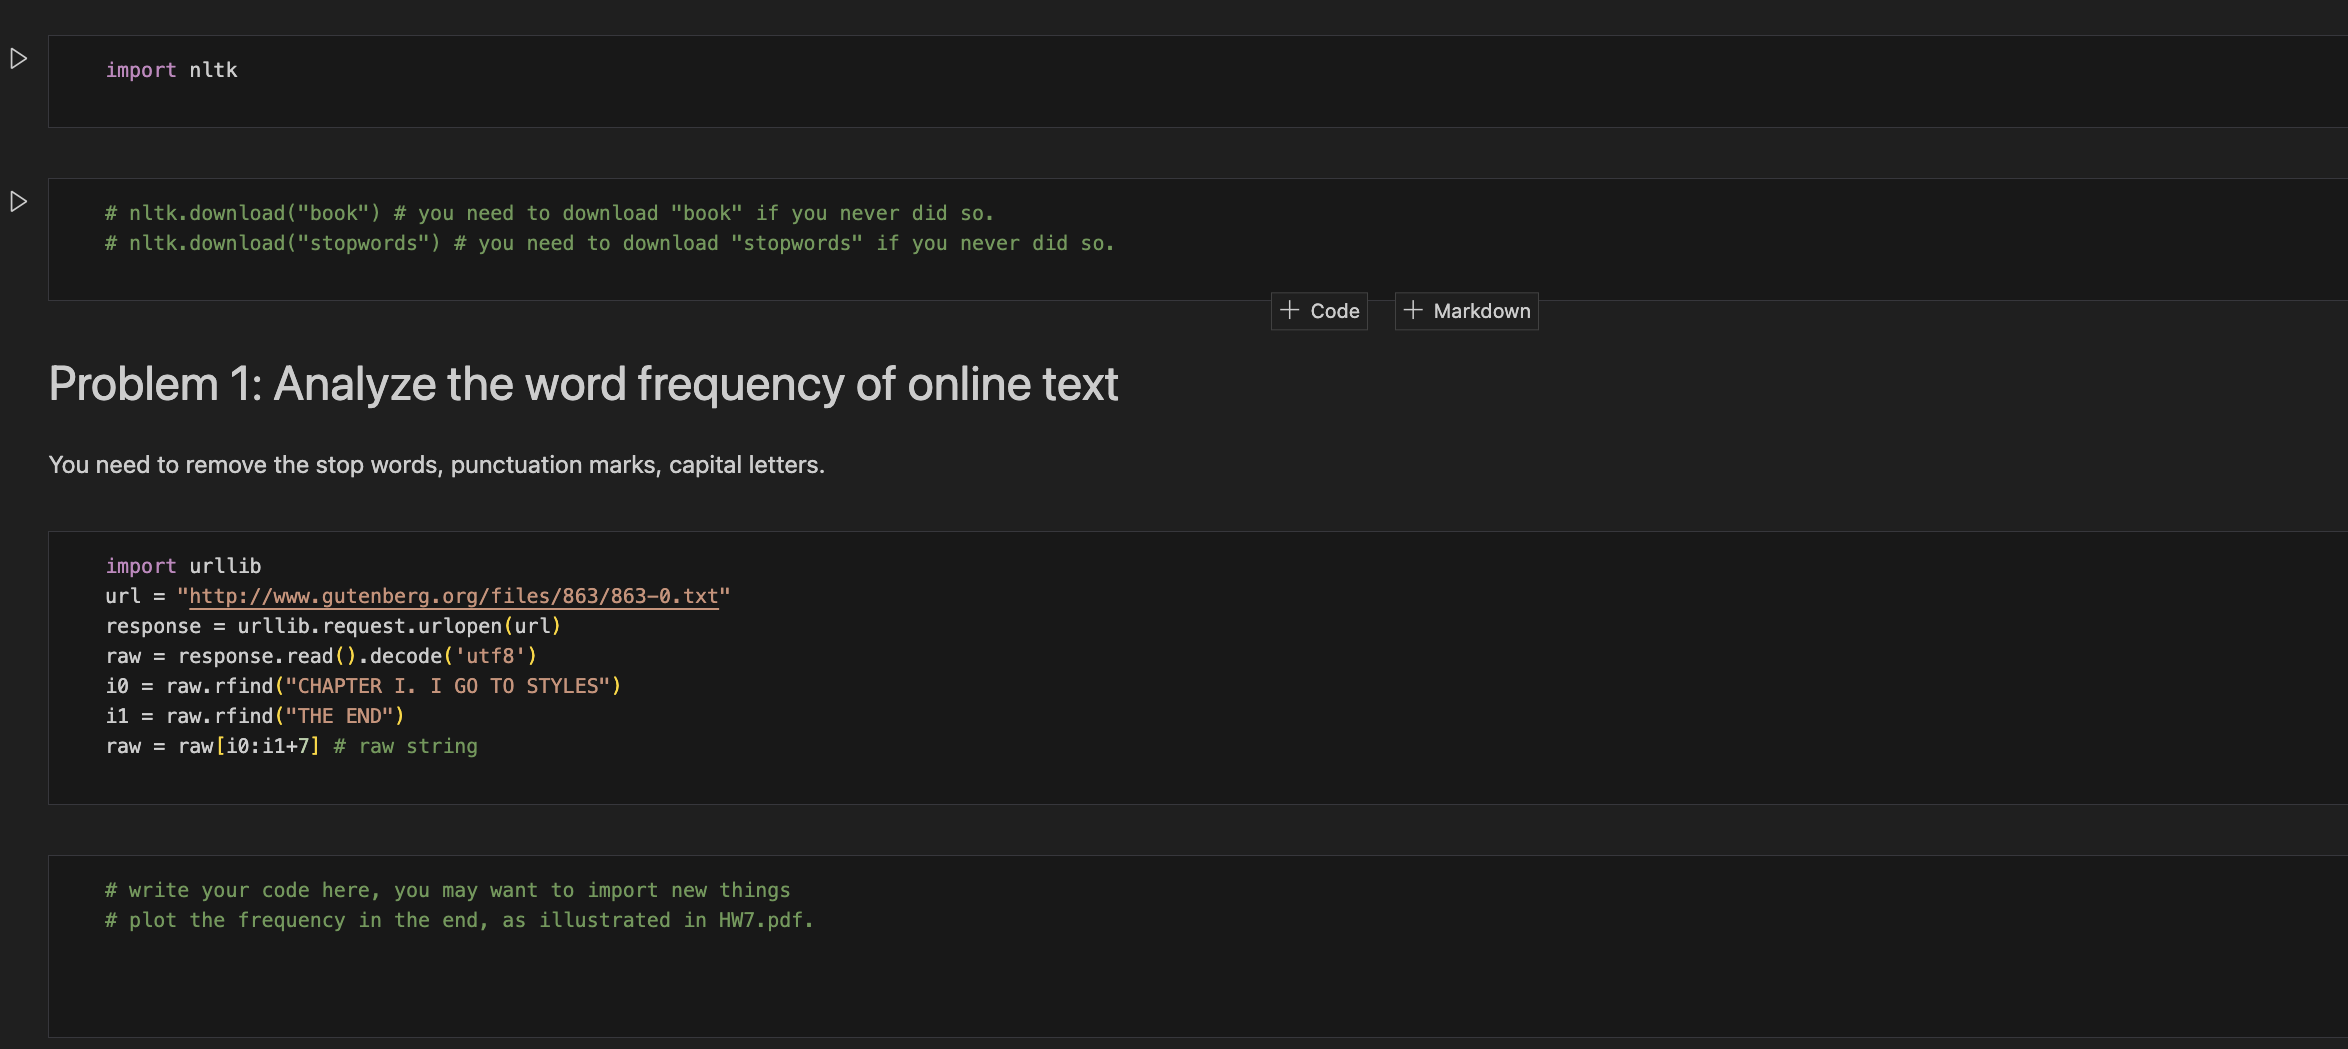Open the Gutenberg text file link
This screenshot has width=2348, height=1049.
pyautogui.click(x=452, y=595)
